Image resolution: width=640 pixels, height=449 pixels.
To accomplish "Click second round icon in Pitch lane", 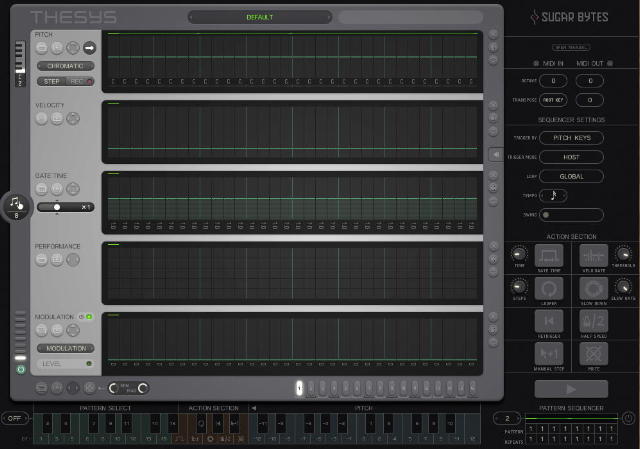I will (57, 48).
